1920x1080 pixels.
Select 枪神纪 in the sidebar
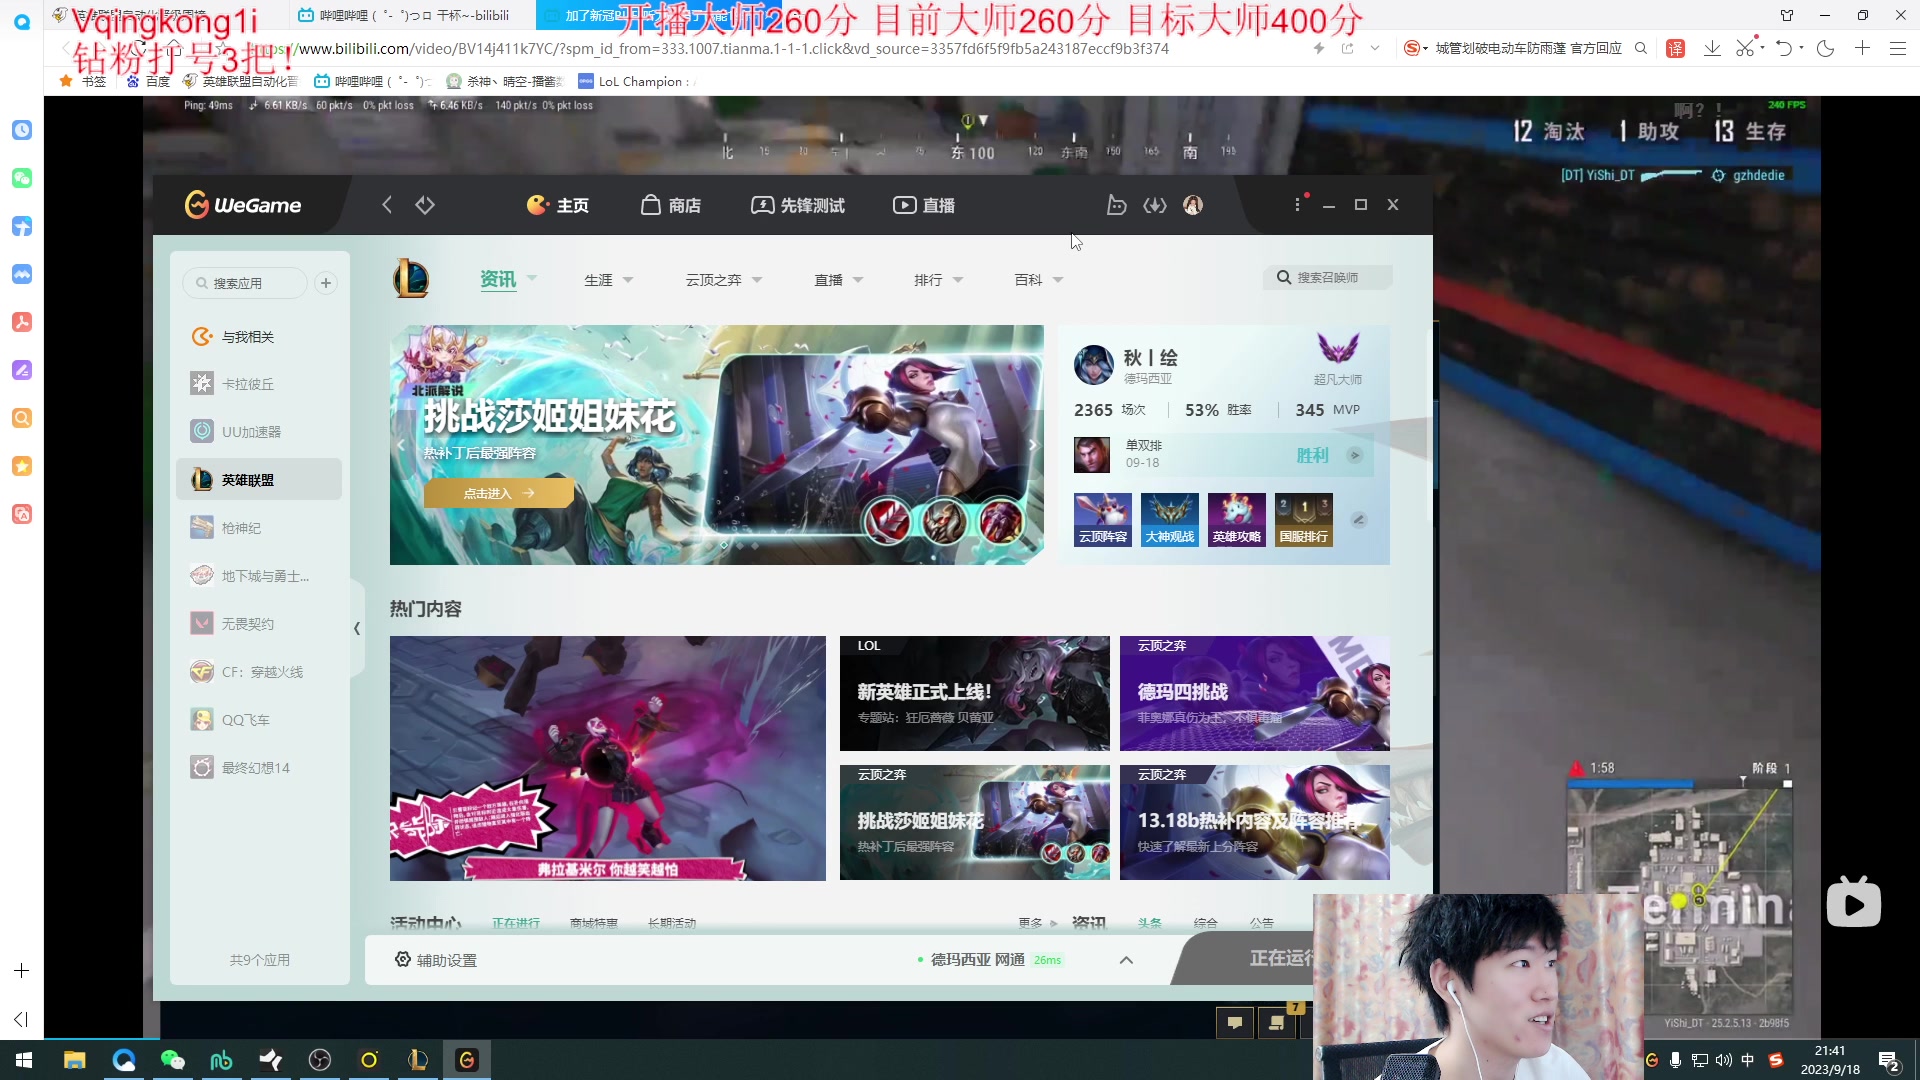258,528
